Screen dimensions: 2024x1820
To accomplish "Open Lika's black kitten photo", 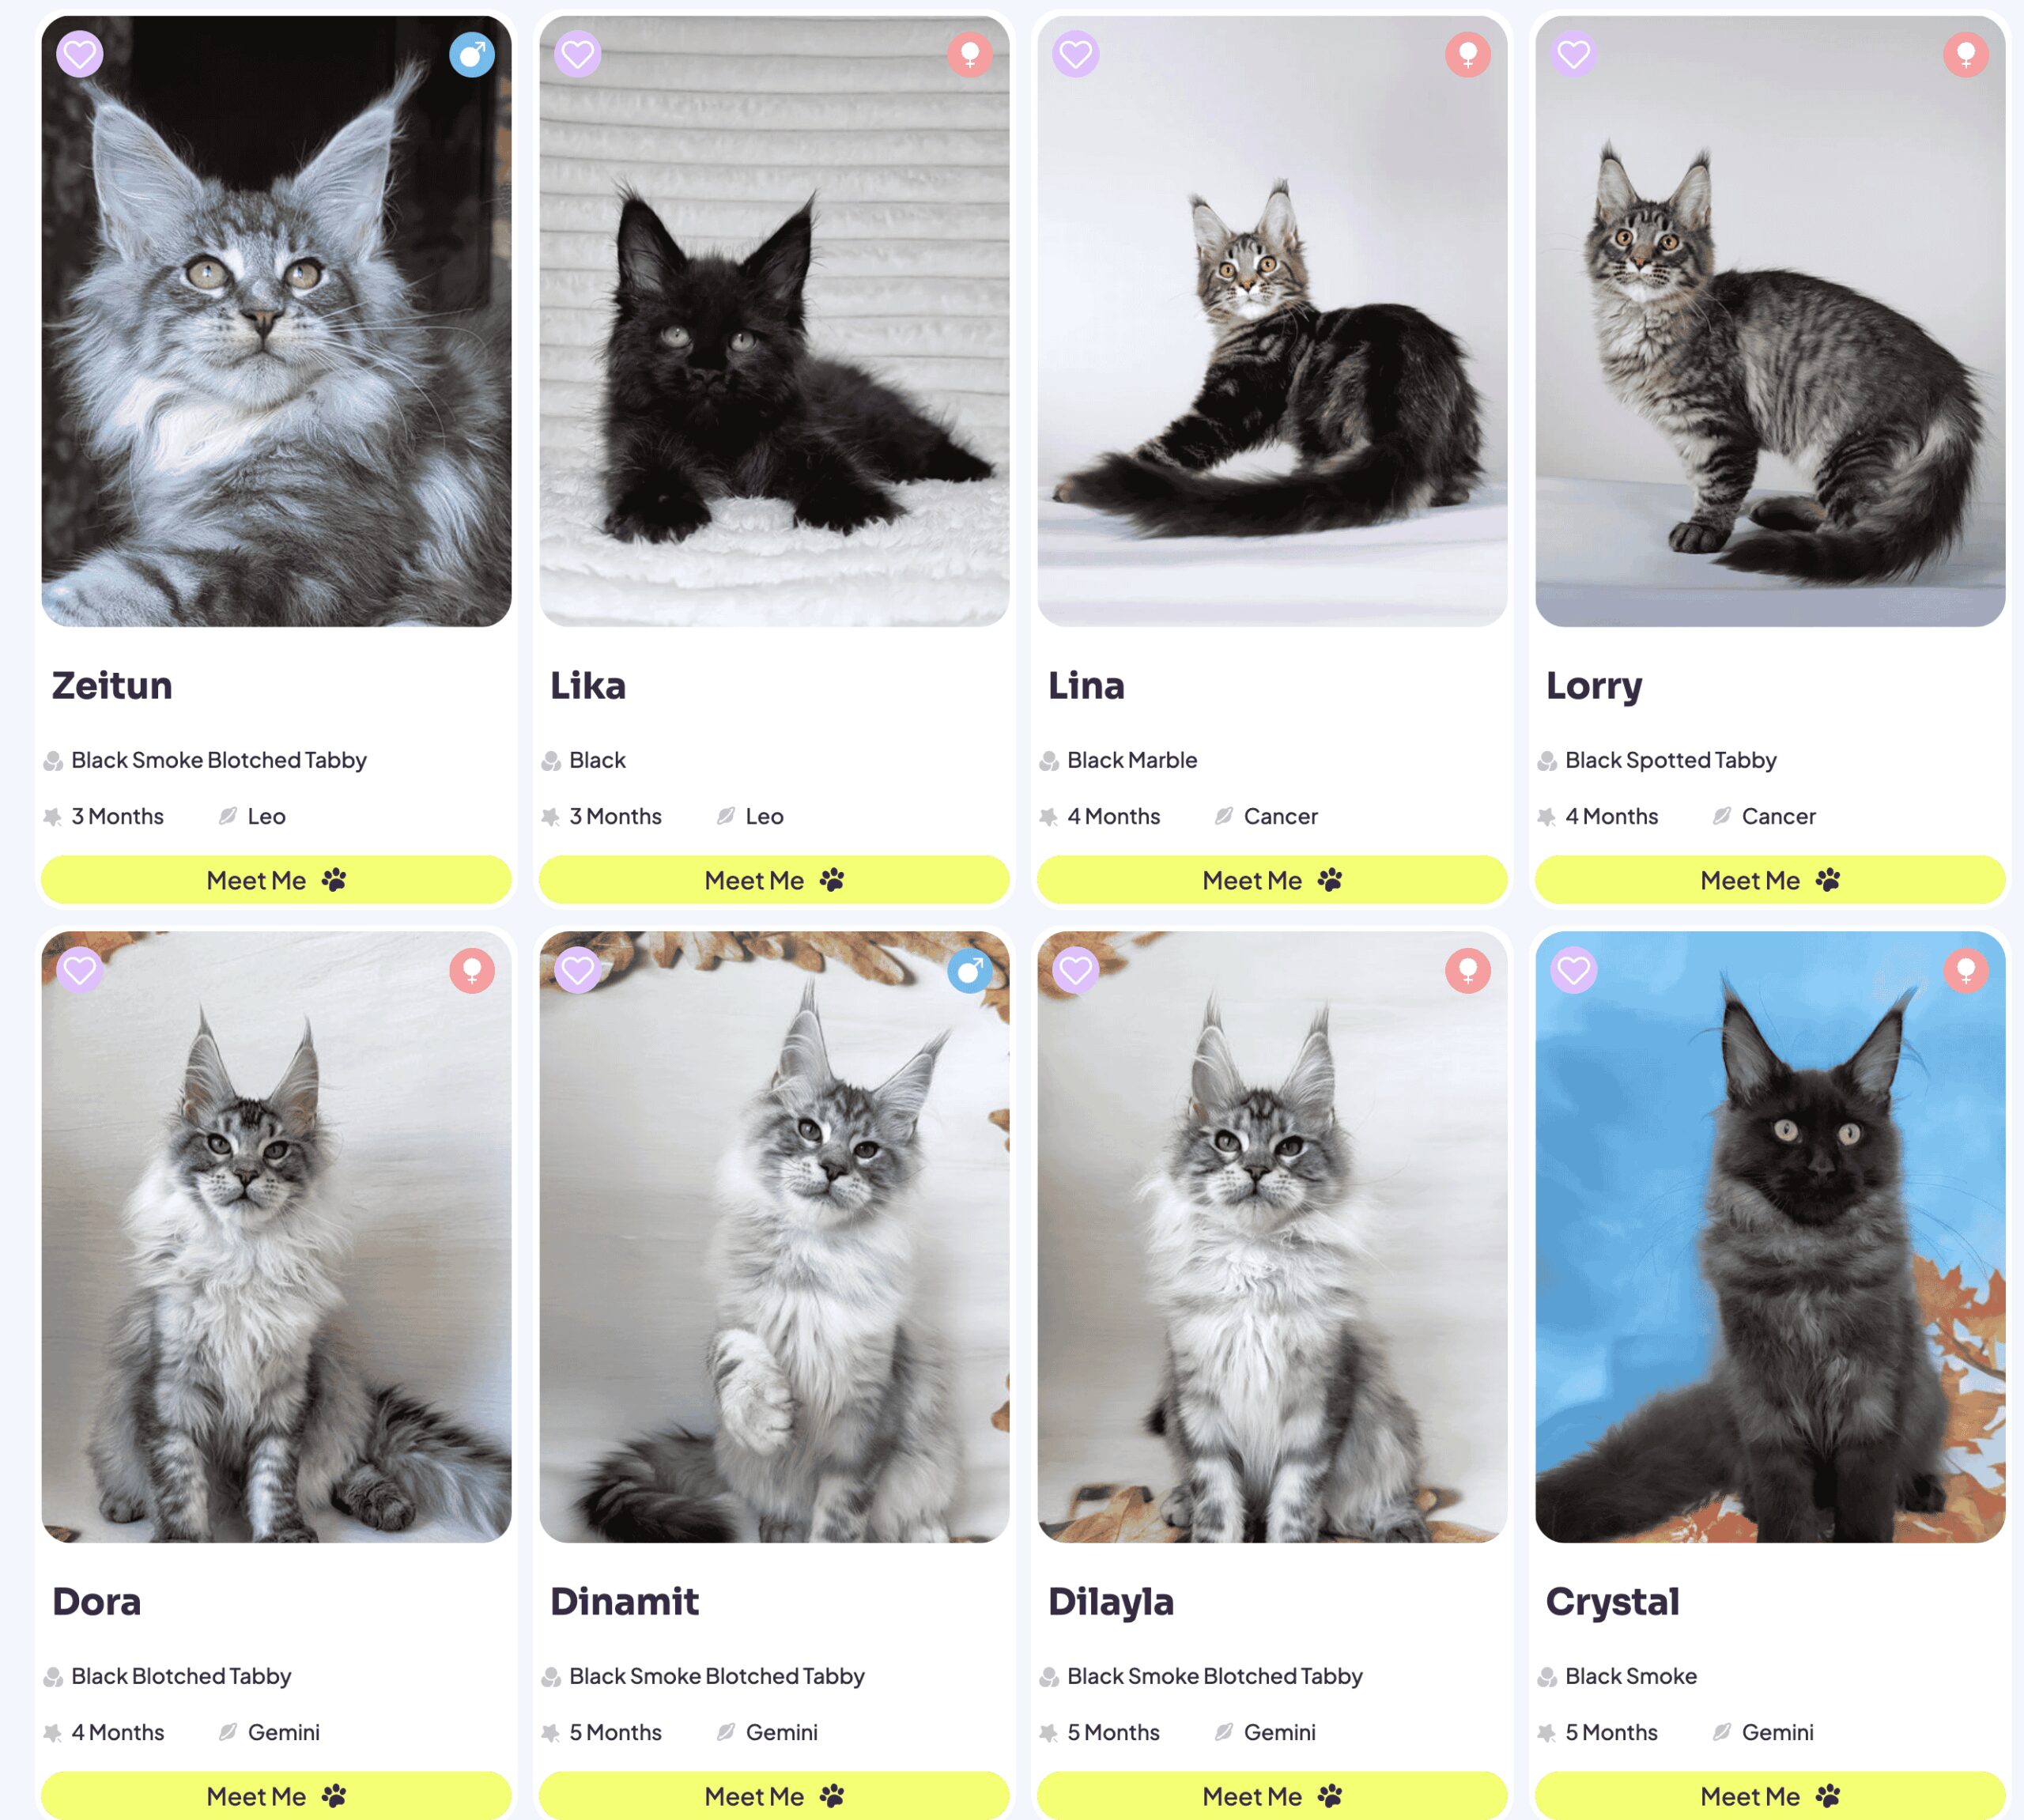I will click(774, 321).
